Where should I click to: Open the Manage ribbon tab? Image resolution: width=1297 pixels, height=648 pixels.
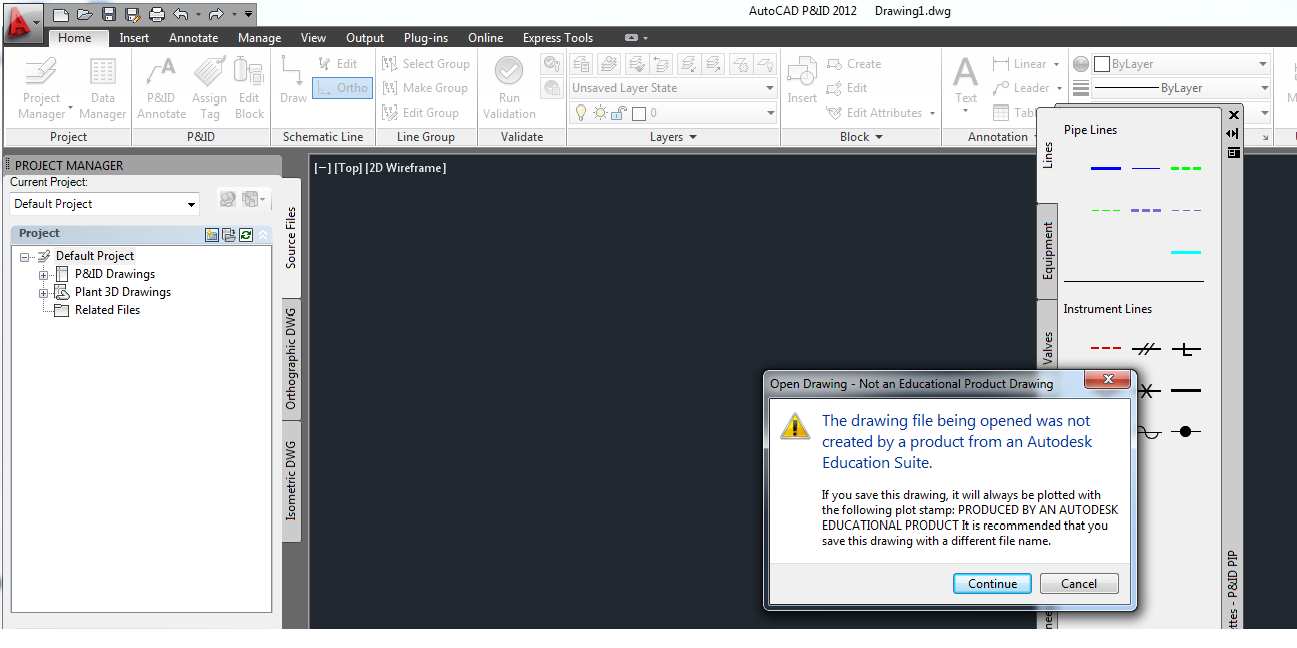pyautogui.click(x=259, y=38)
